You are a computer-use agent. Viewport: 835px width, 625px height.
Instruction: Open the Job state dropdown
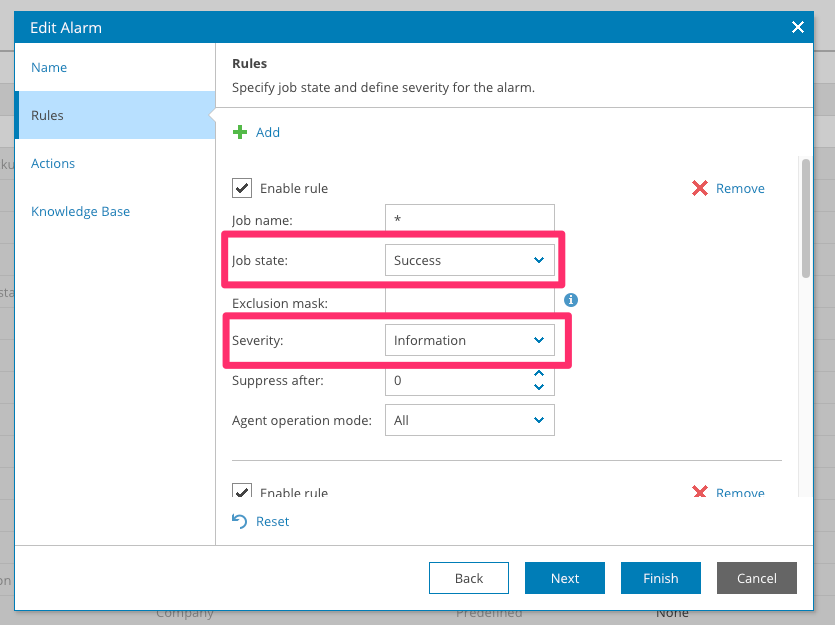[x=469, y=260]
